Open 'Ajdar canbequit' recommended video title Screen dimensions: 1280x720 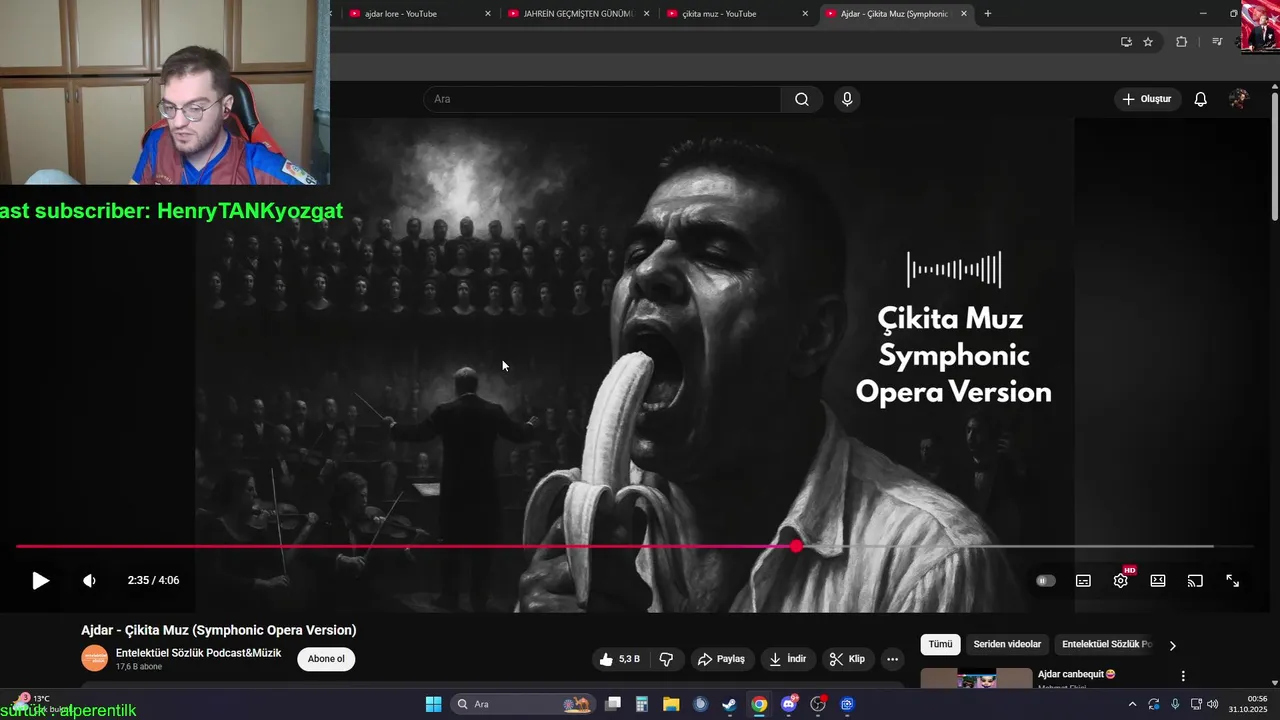click(x=1077, y=674)
